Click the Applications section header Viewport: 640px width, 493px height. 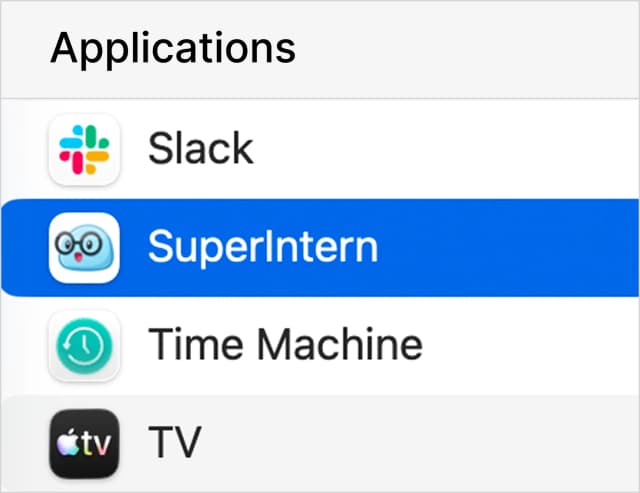(x=173, y=48)
